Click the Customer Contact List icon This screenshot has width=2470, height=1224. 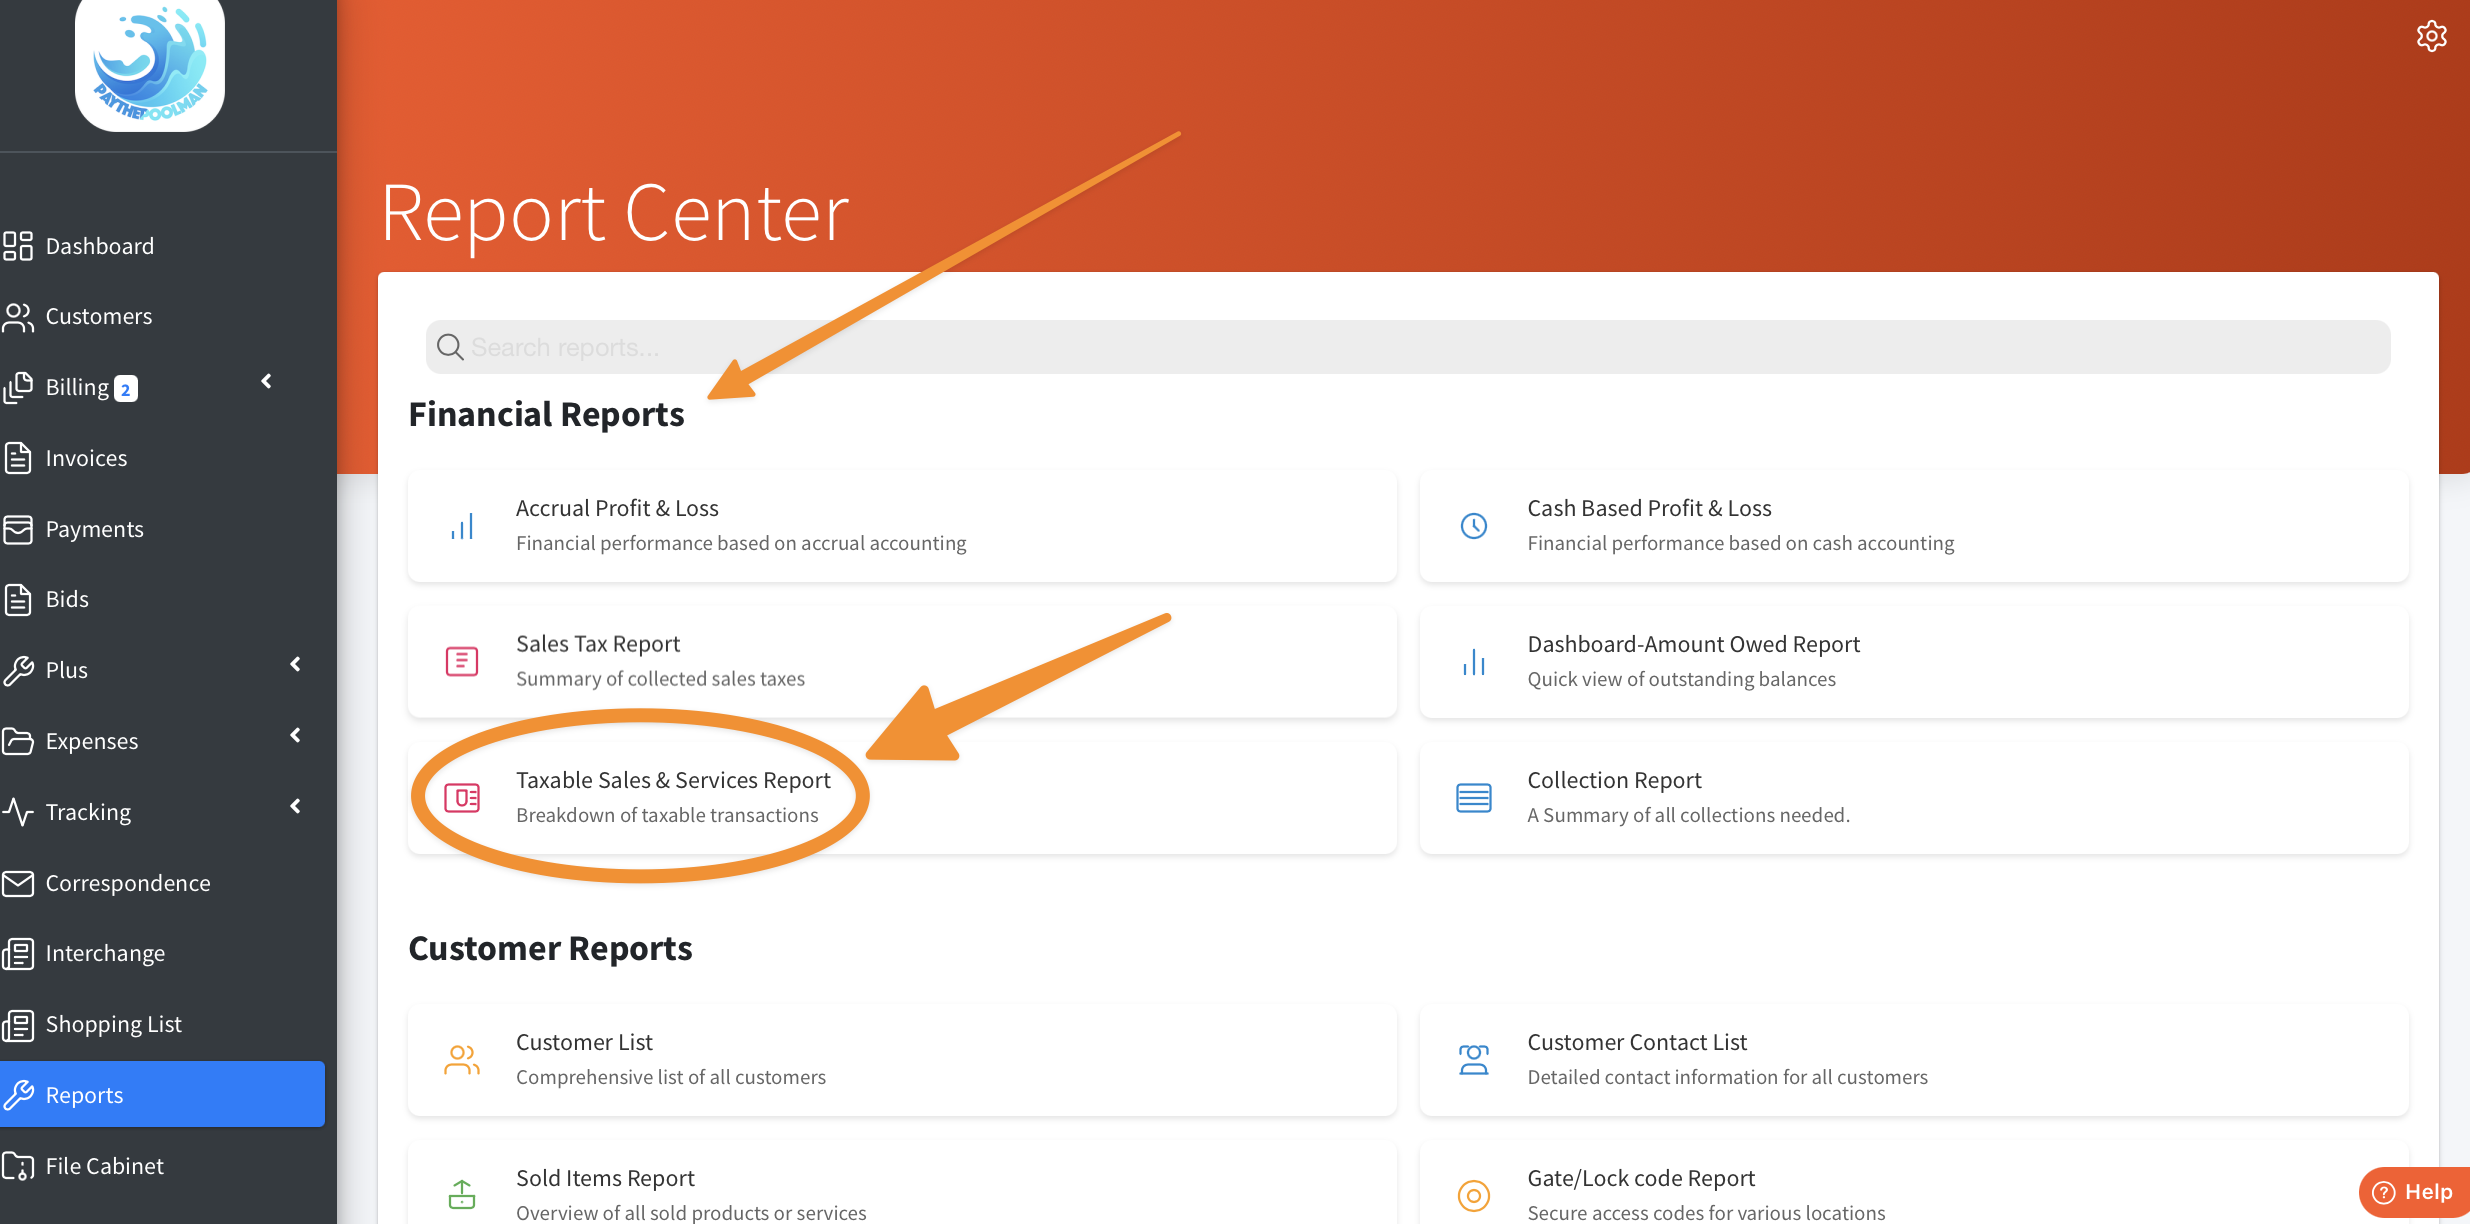tap(1473, 1059)
